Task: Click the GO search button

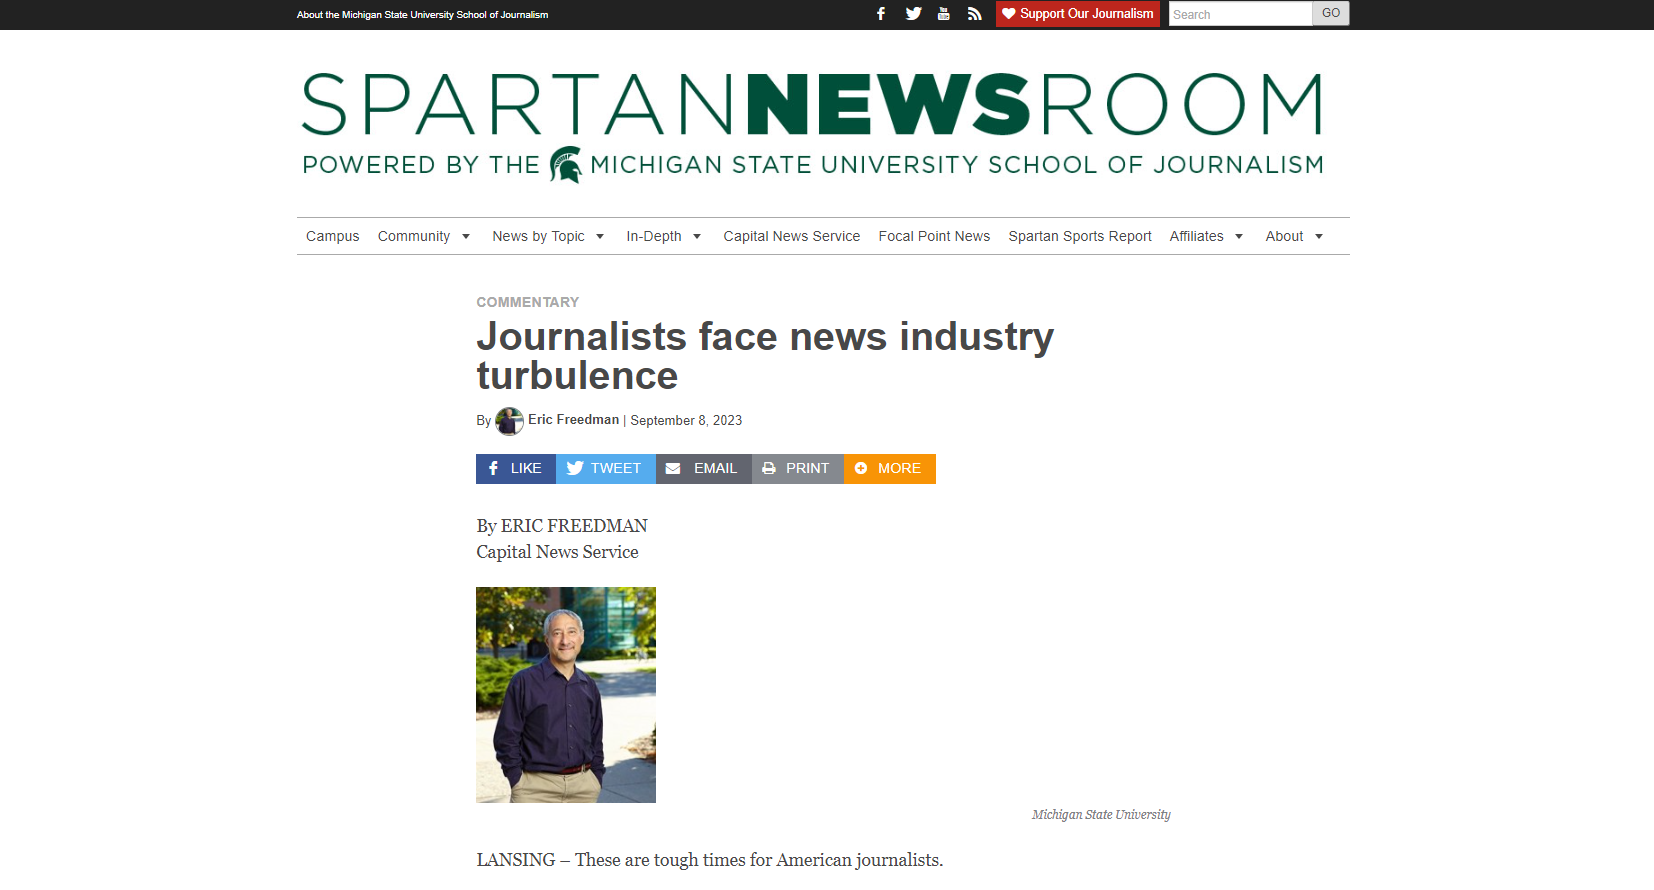Action: coord(1330,13)
